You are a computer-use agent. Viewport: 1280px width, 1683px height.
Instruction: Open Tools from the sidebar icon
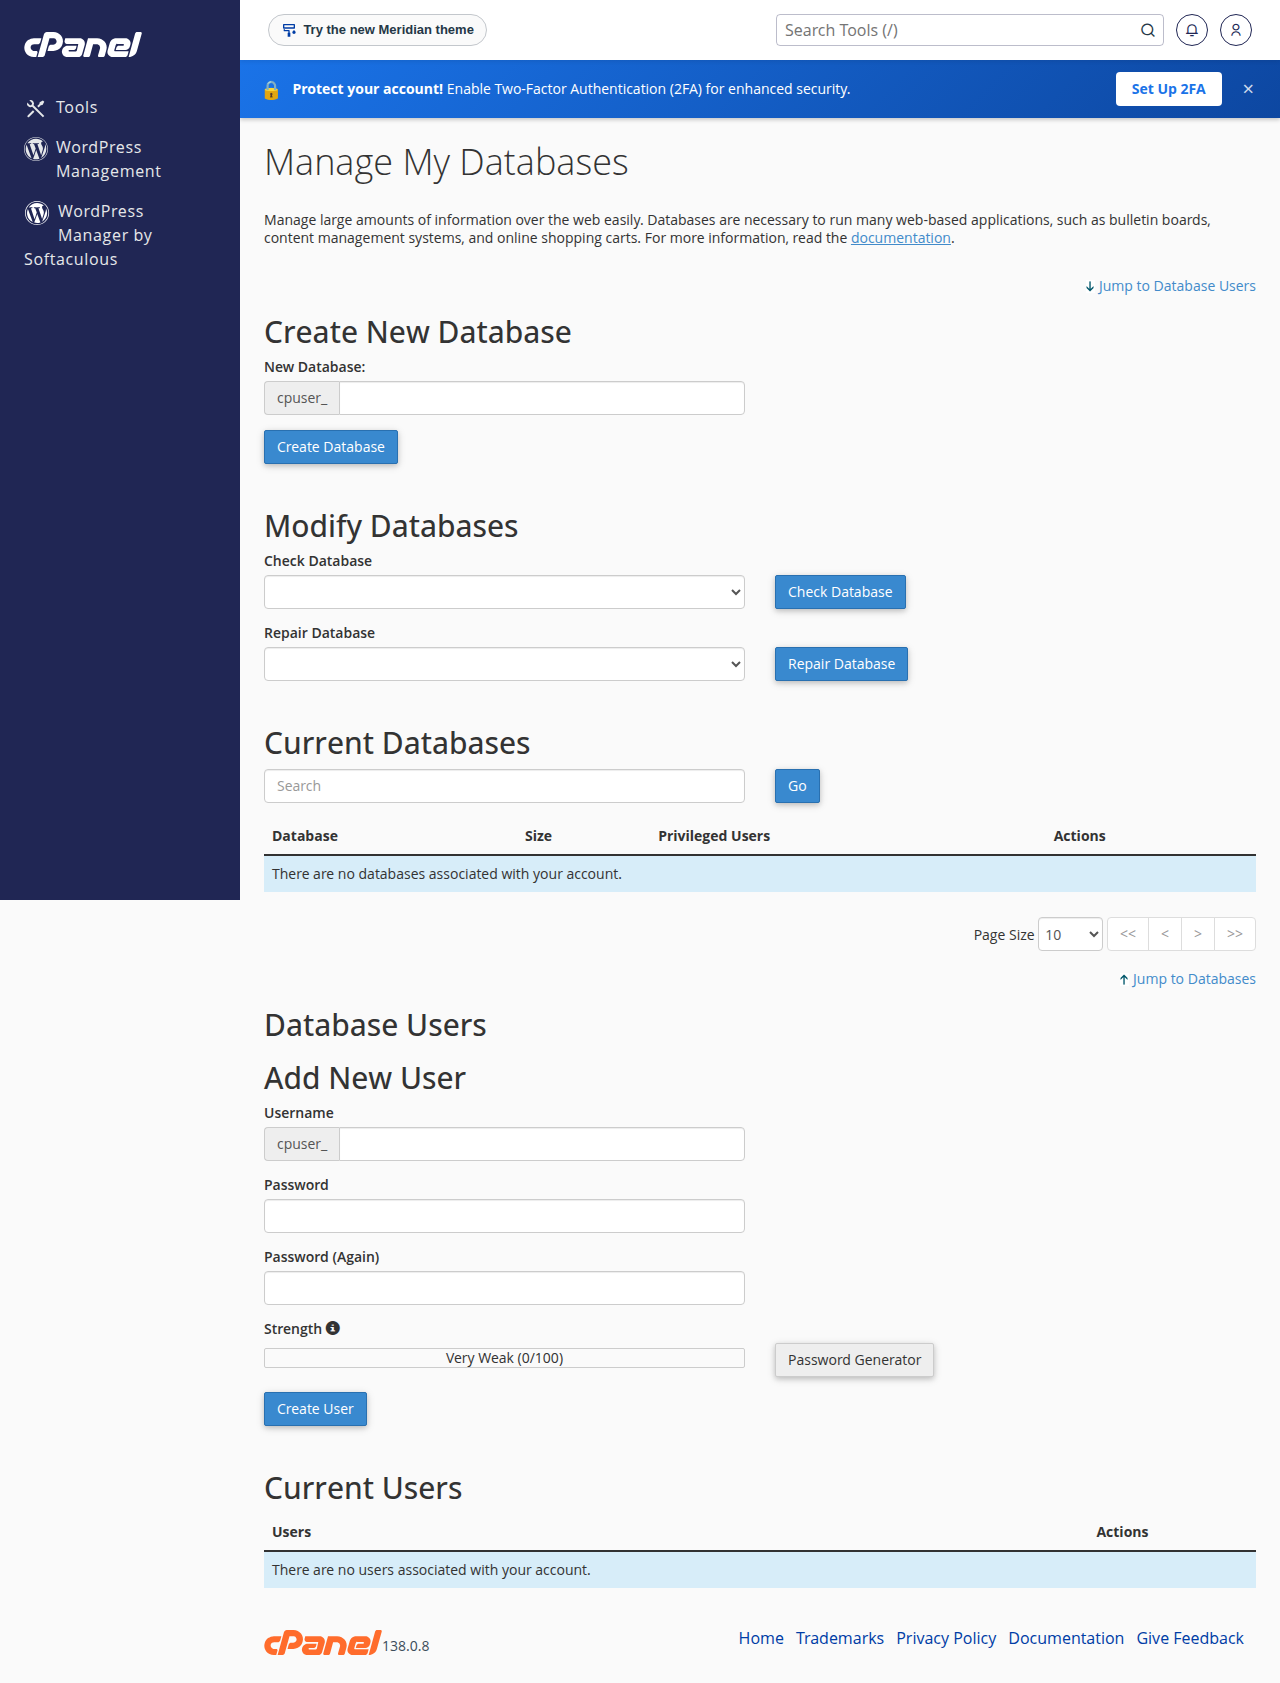coord(36,108)
